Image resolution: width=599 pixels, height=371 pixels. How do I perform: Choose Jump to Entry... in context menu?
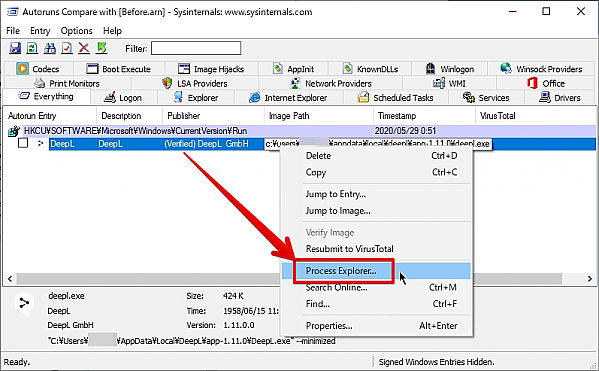376,194
